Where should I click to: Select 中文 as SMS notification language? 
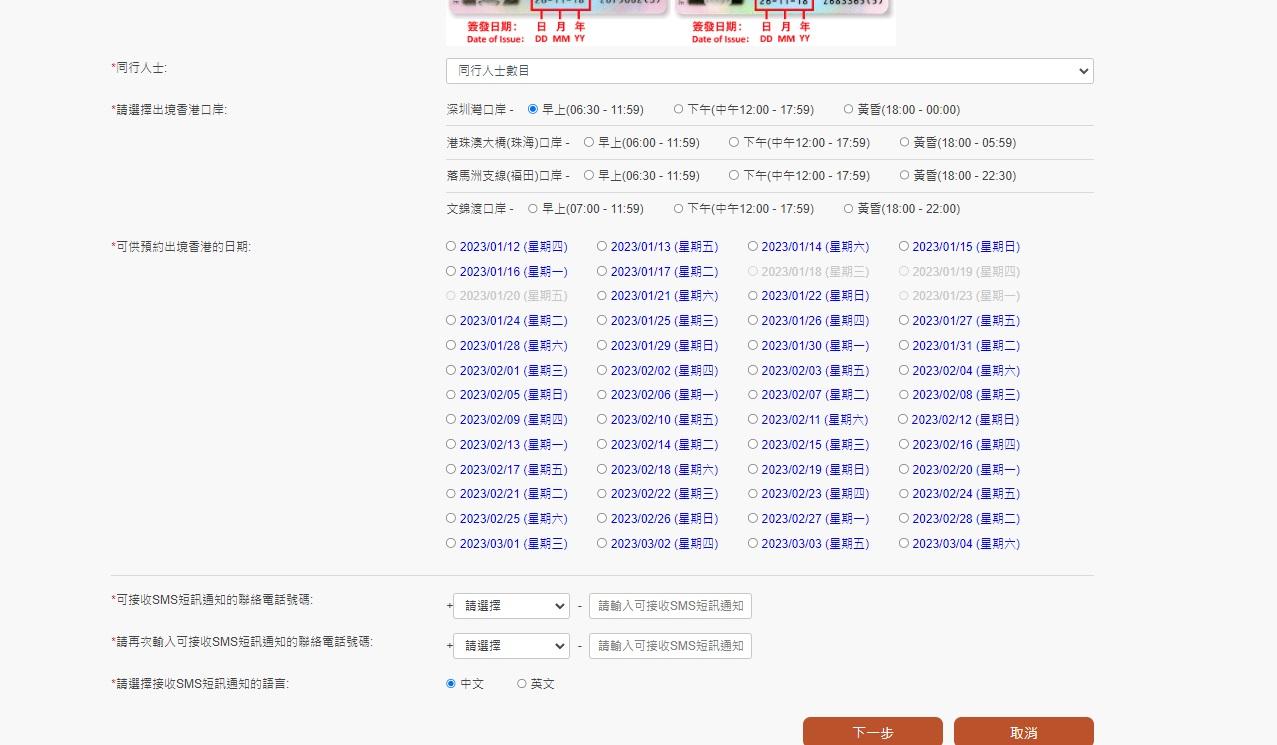coord(450,683)
